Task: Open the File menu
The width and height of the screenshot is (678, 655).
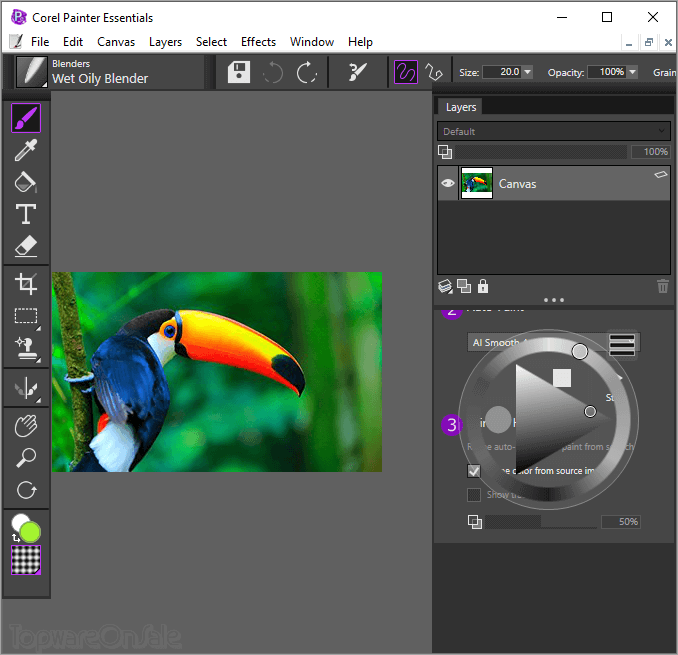Action: pyautogui.click(x=40, y=42)
